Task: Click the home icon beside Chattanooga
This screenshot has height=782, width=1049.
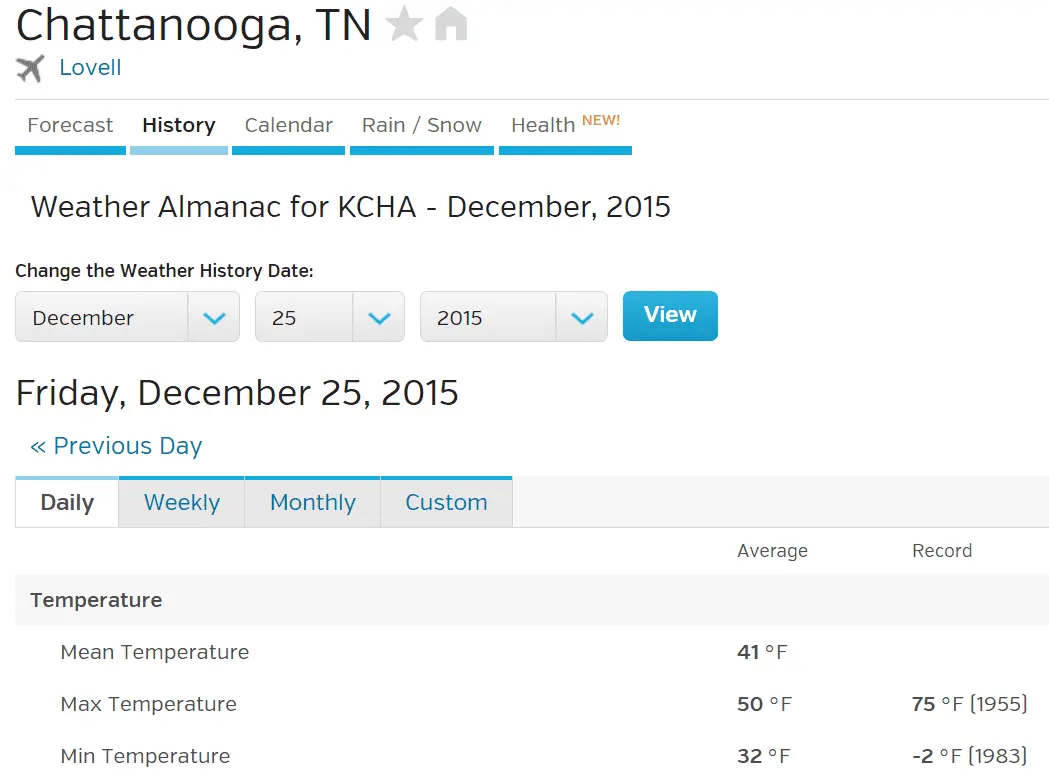Action: coord(451,24)
